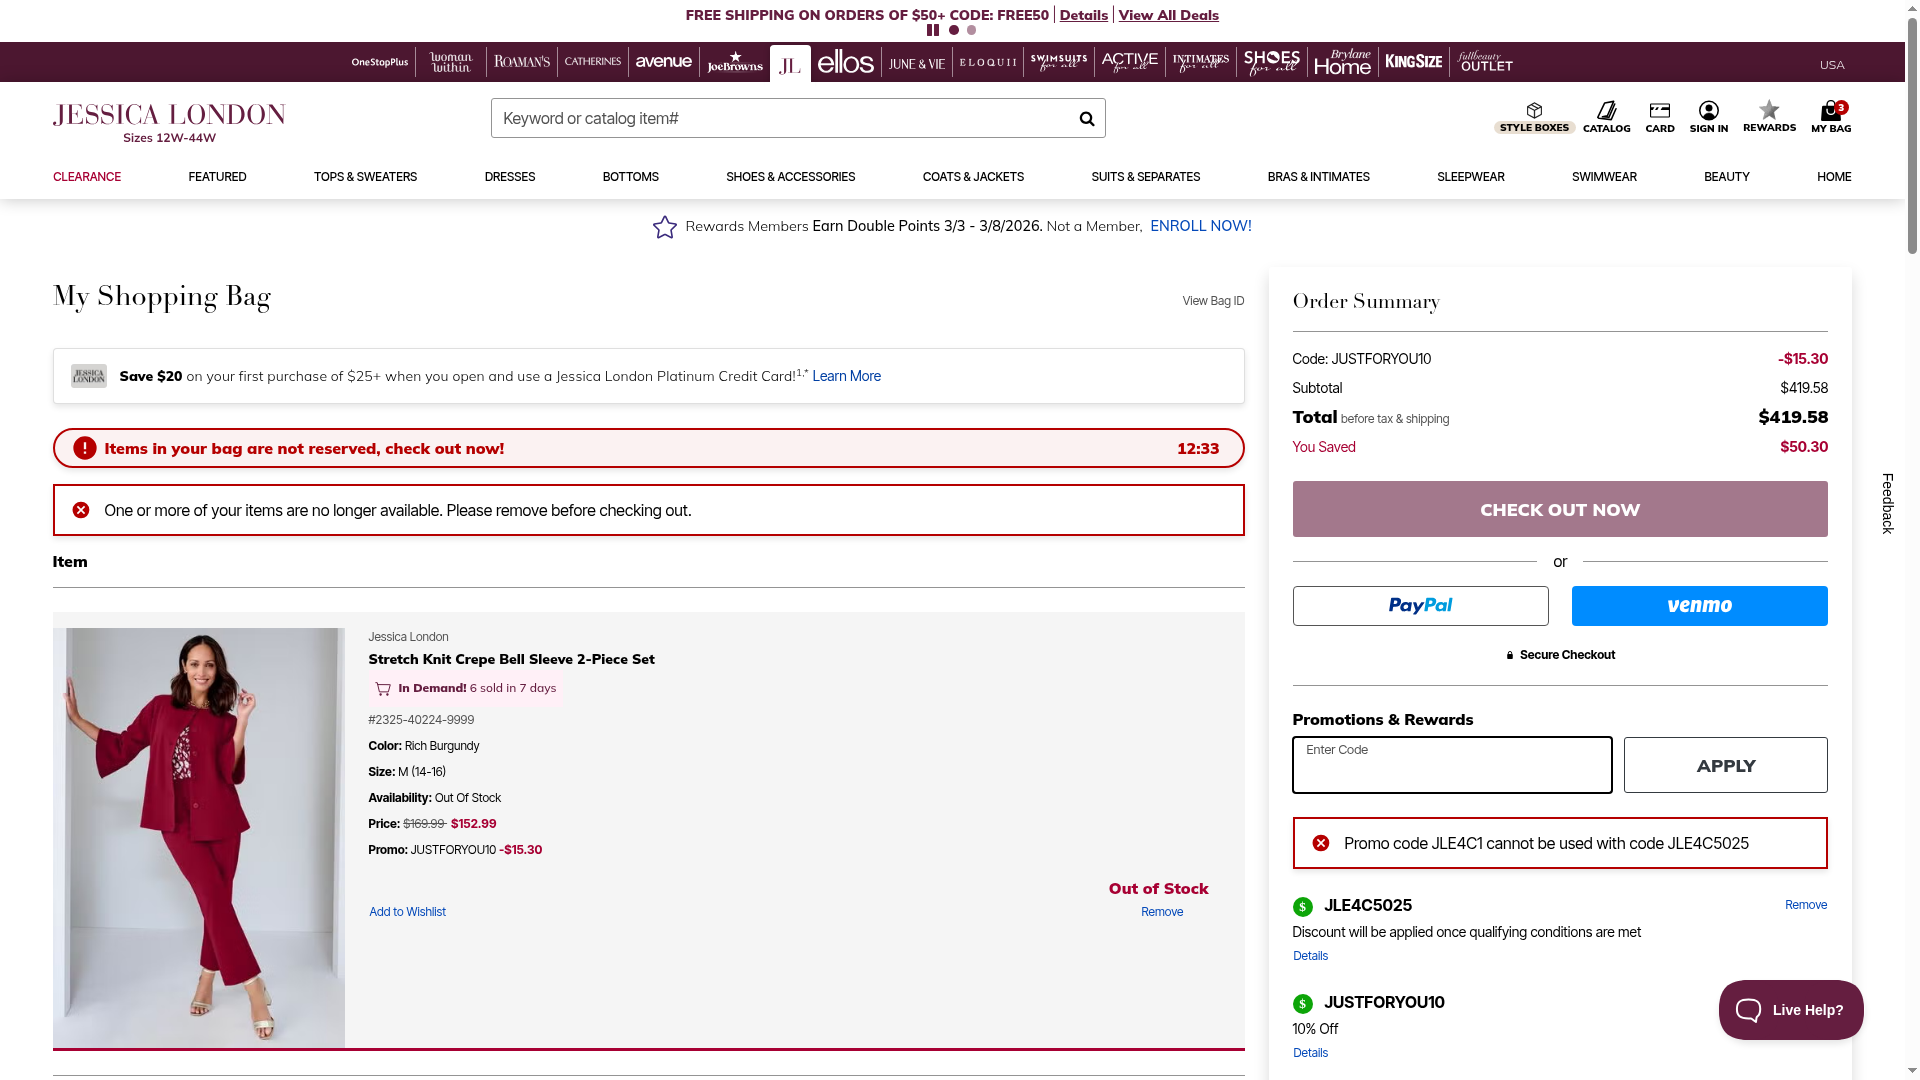The height and width of the screenshot is (1080, 1920).
Task: Click the burgundy 2-piece set thumbnail
Action: (199, 838)
